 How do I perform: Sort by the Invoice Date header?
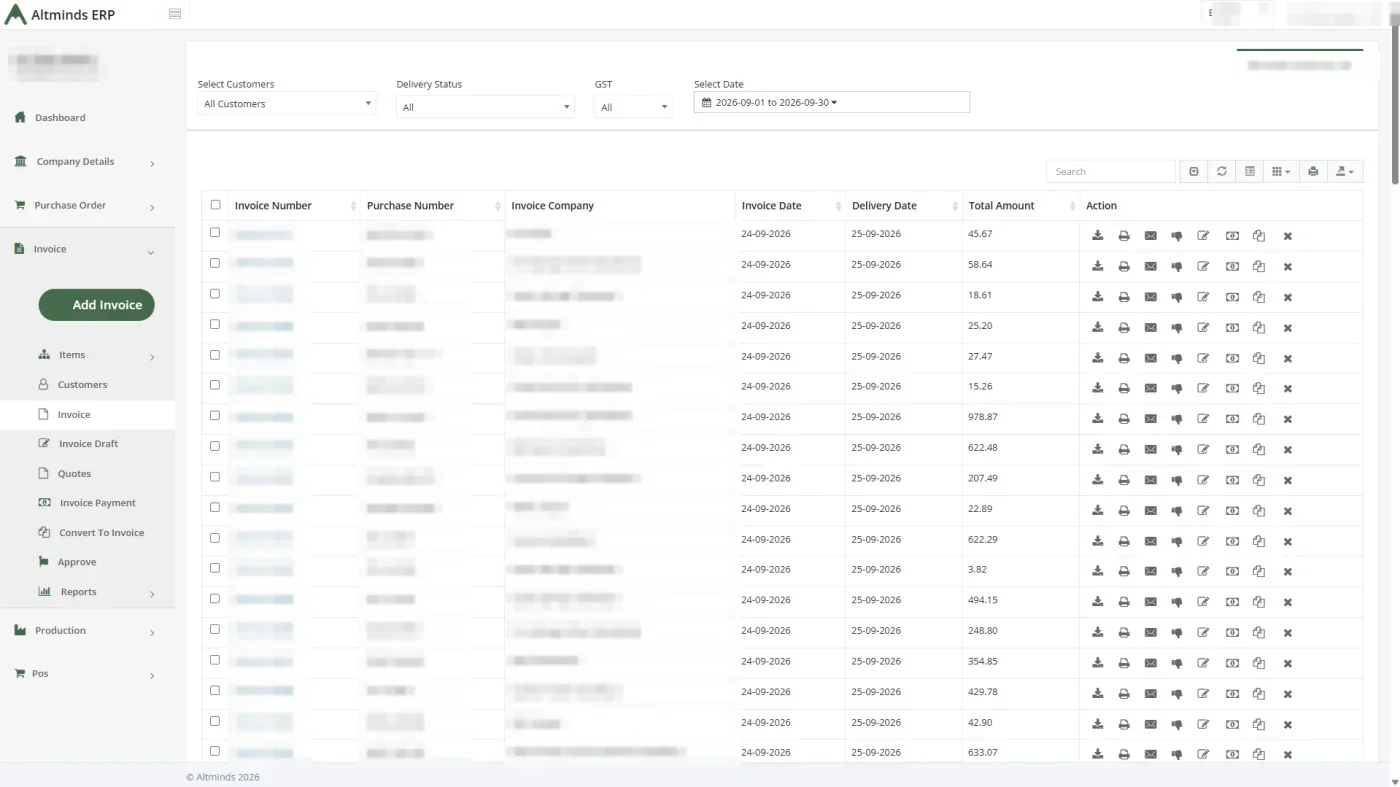coord(790,206)
